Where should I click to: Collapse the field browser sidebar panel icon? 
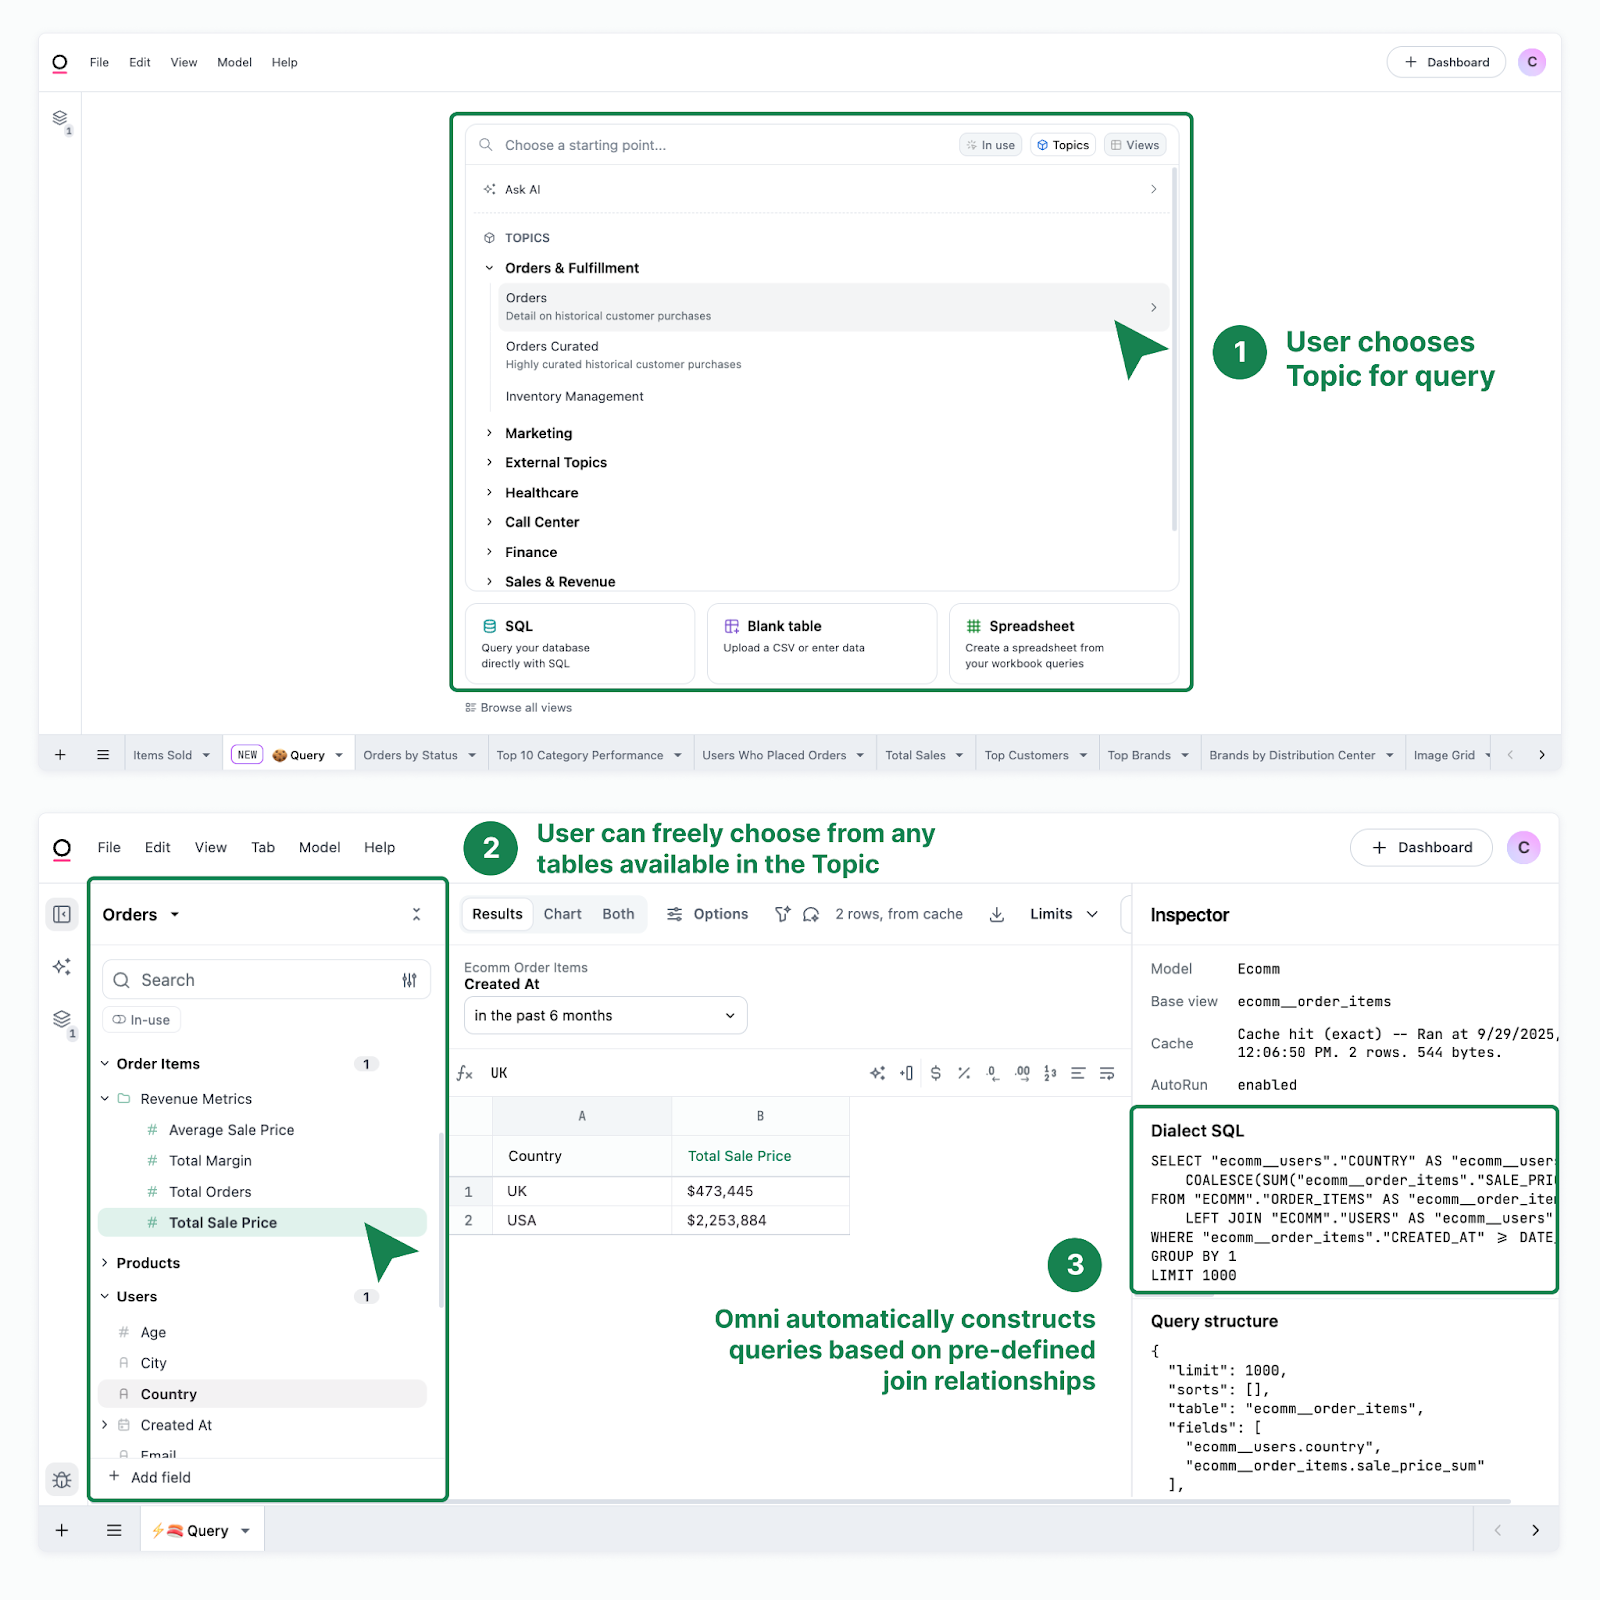coord(62,915)
